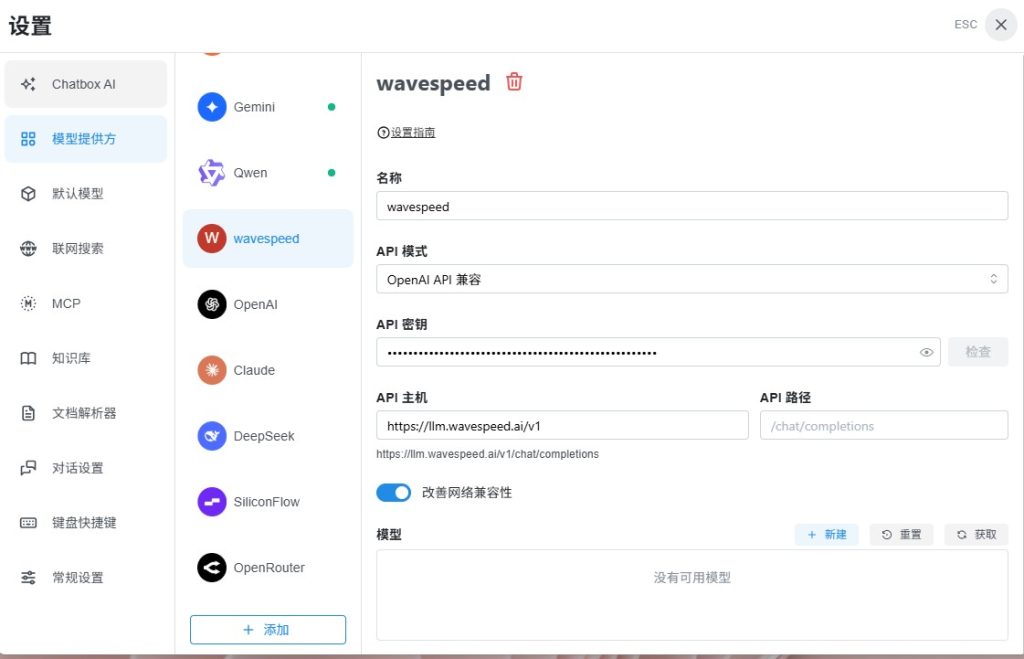
Task: Select the 'SiliconFlow' provider name
Action: pos(266,502)
